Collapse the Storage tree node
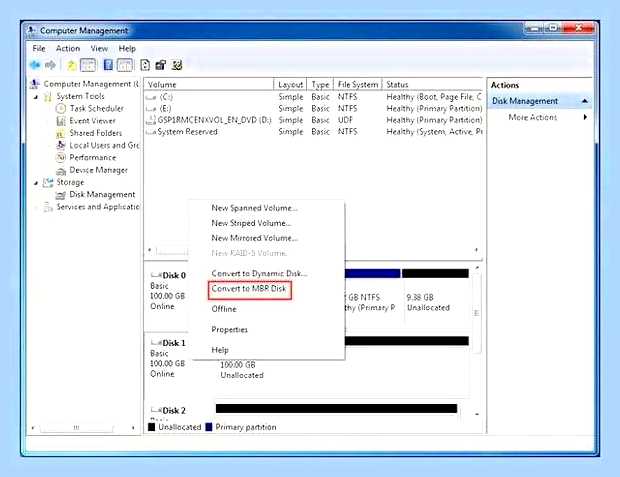Viewport: 620px width, 477px height. pos(36,183)
